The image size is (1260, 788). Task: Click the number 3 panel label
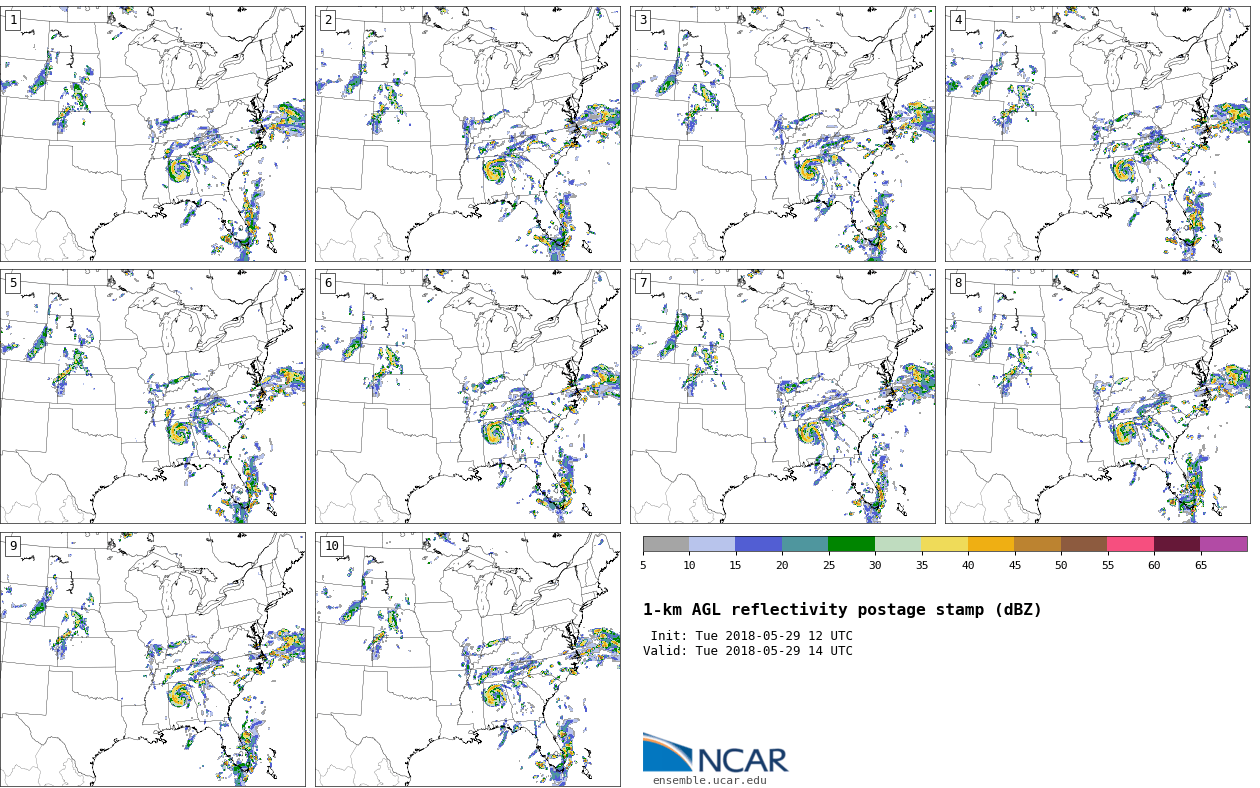(x=643, y=20)
